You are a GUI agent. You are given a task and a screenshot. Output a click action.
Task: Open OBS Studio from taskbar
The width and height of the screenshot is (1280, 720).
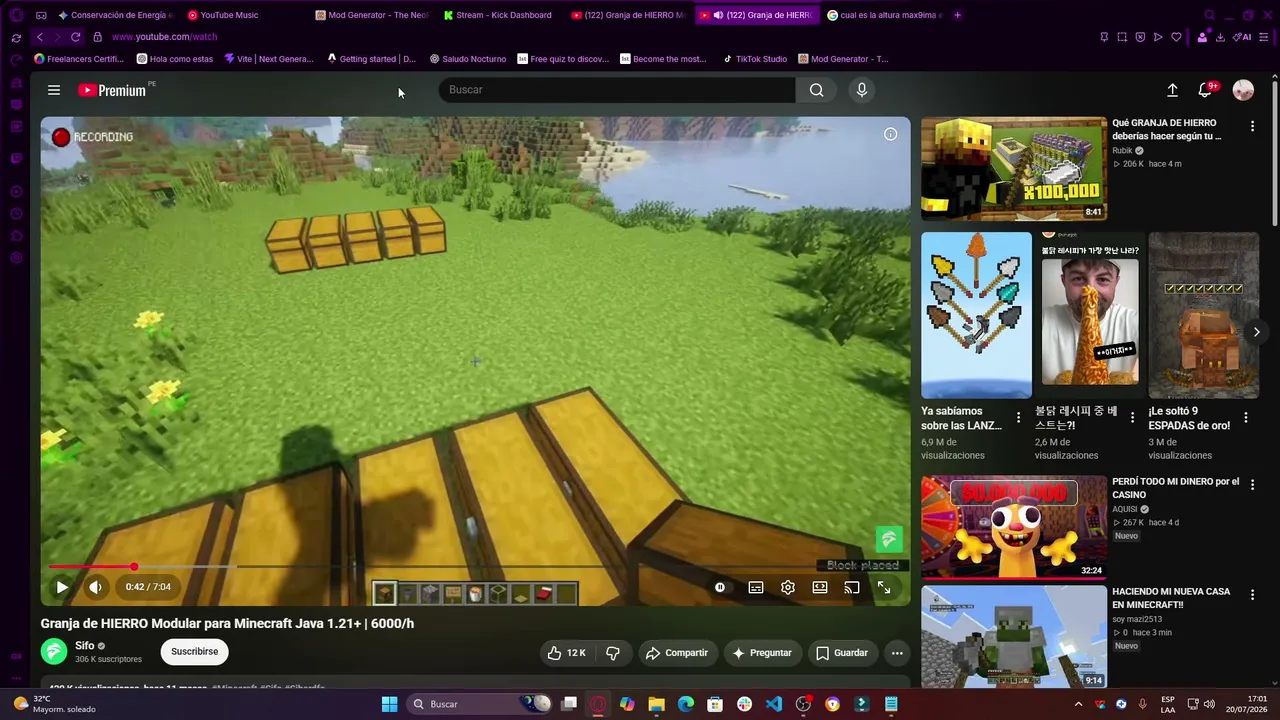click(803, 704)
